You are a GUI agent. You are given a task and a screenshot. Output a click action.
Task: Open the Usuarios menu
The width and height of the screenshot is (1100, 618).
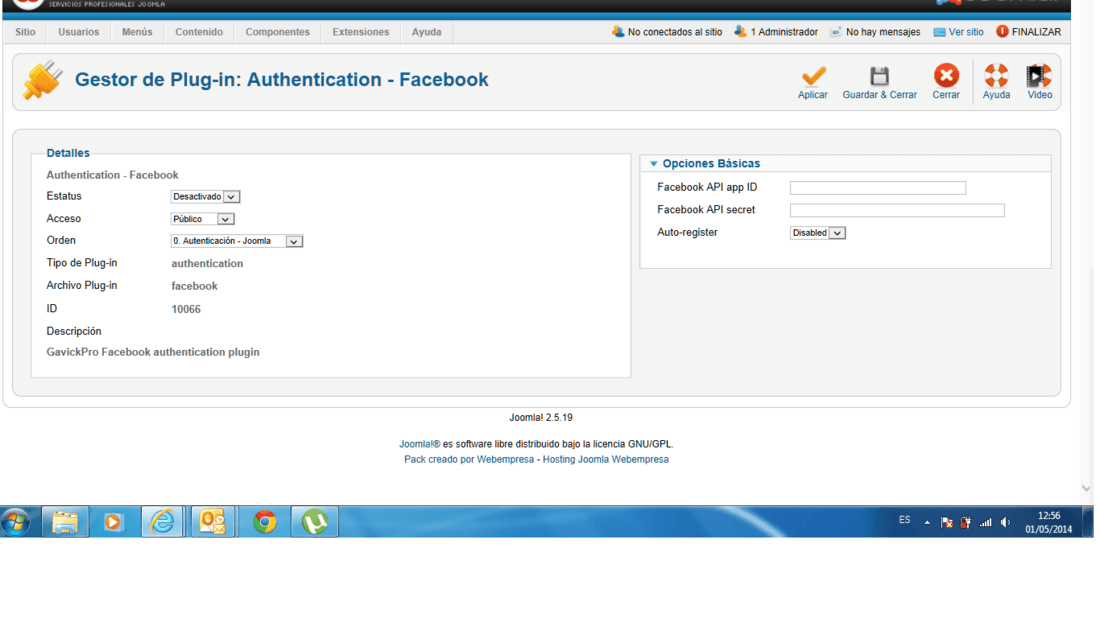pos(79,32)
